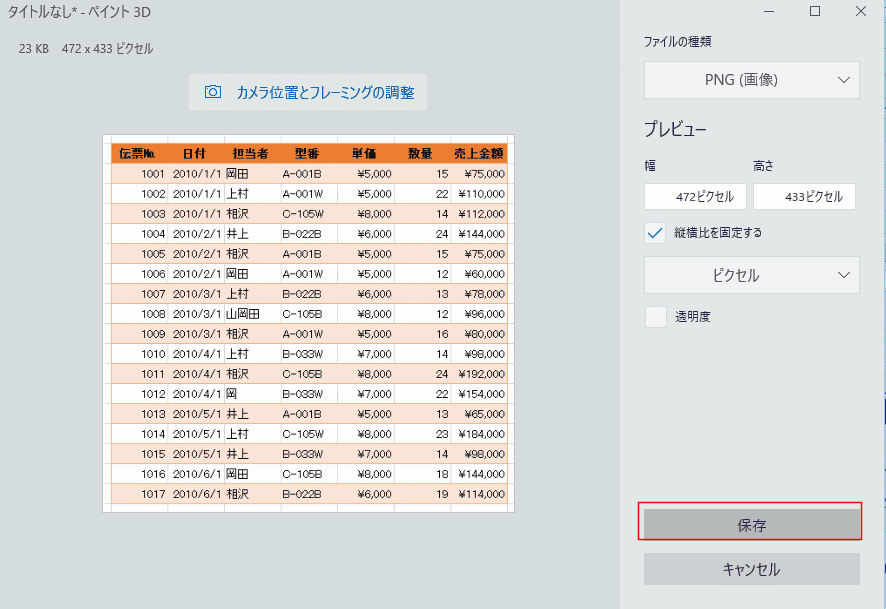The width and height of the screenshot is (886, 609).
Task: Open the PNG file type dropdown
Action: [x=752, y=80]
